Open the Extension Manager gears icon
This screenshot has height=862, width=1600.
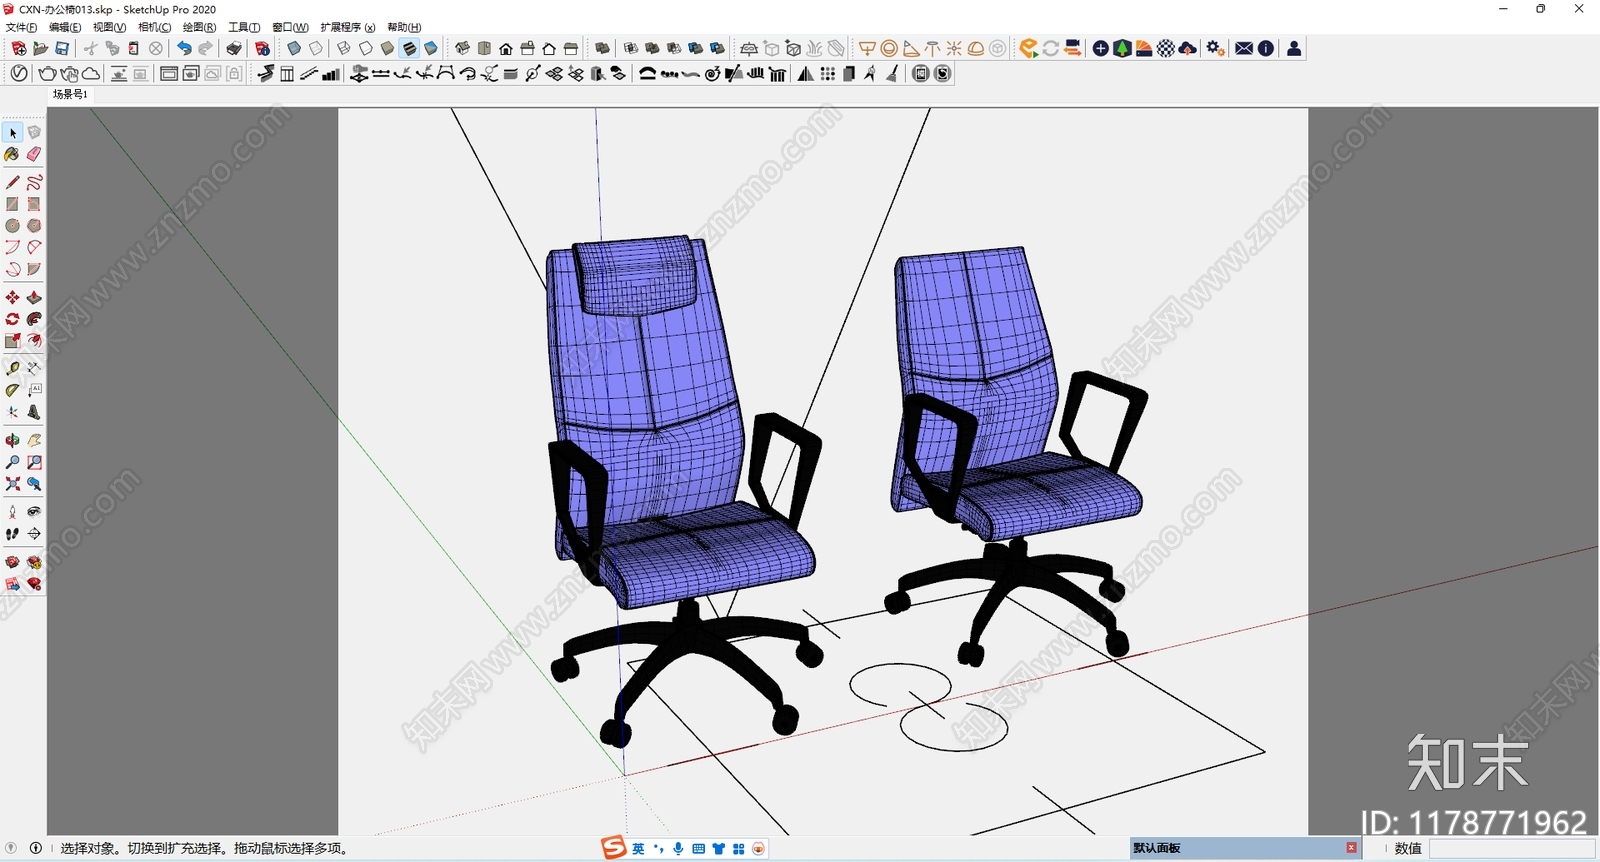[1216, 48]
